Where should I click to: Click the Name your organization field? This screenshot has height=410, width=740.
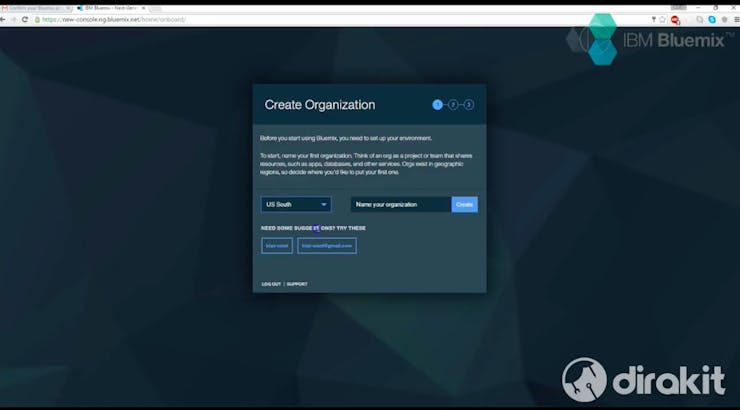click(401, 204)
